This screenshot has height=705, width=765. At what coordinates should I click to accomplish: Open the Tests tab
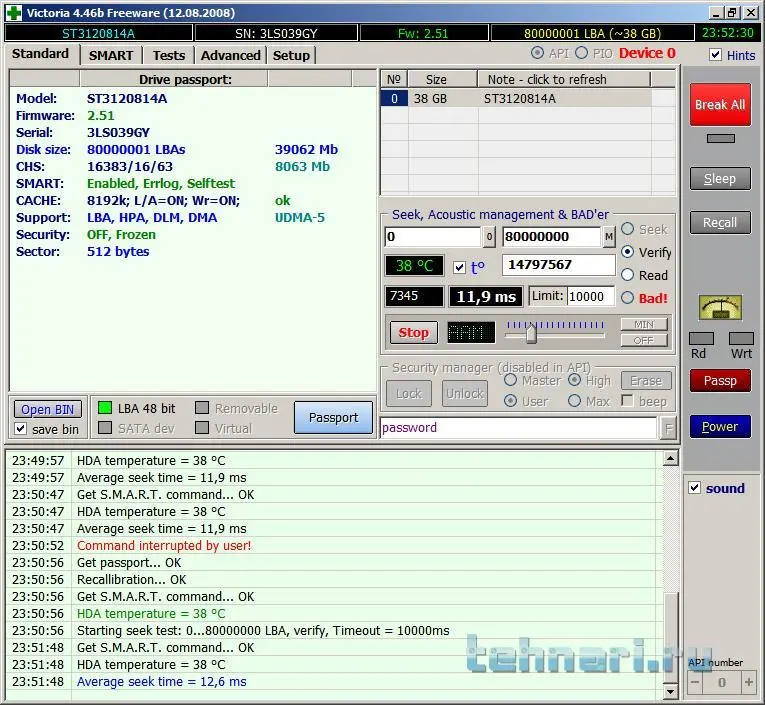(168, 55)
